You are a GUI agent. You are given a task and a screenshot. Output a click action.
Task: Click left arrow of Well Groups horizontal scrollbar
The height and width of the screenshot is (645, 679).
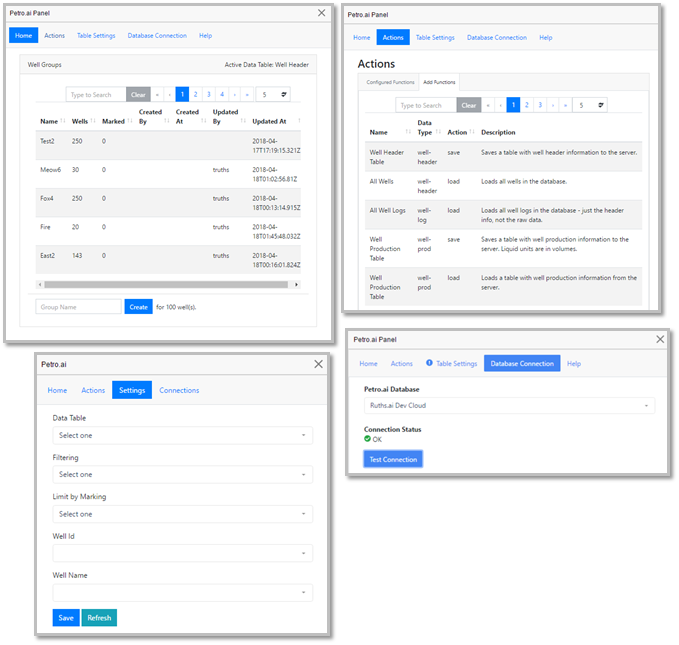click(40, 285)
